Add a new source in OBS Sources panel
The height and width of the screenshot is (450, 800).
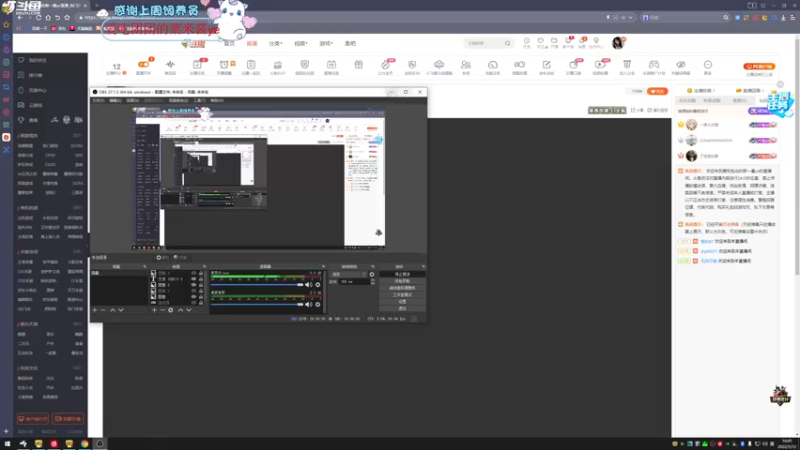coord(154,310)
